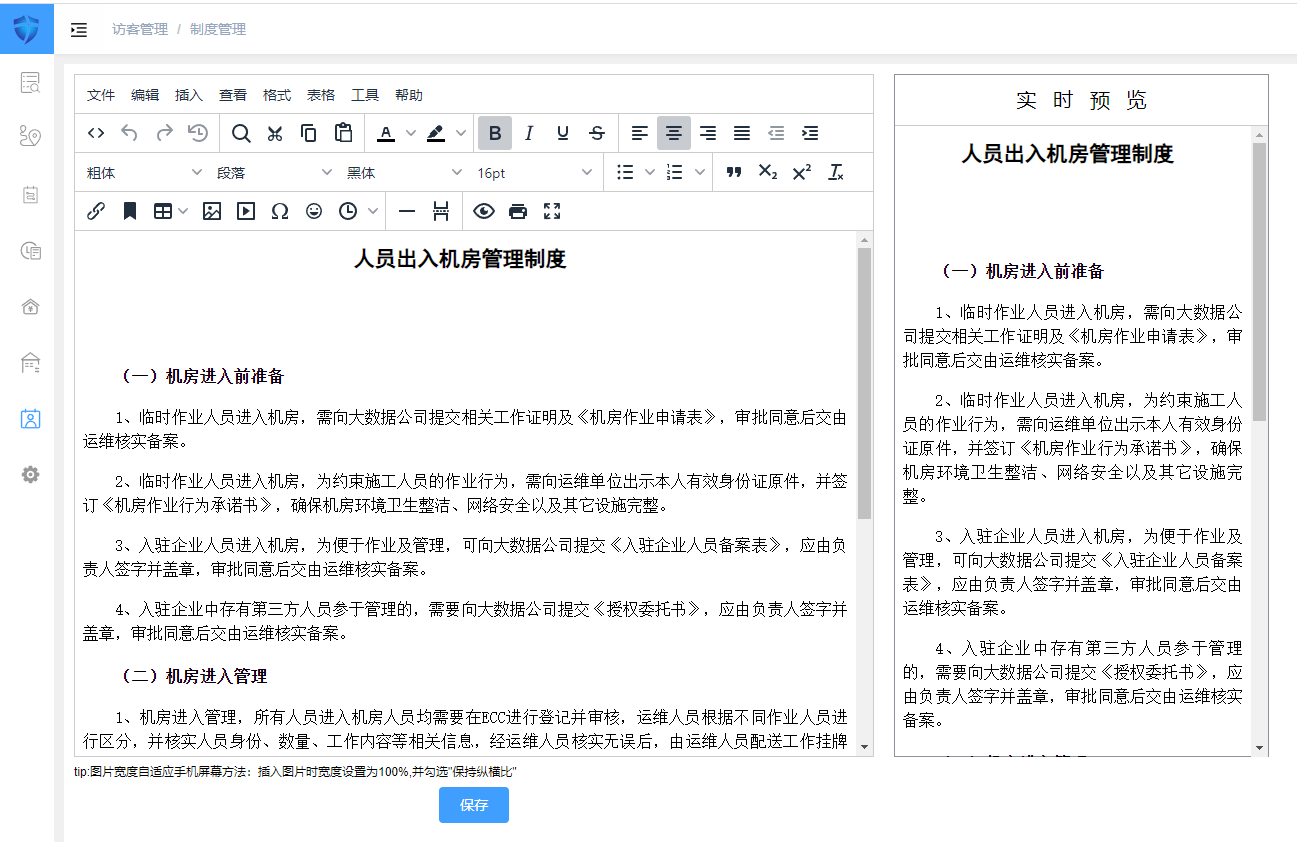
Task: Go to 访客管理 breadcrumb
Action: pyautogui.click(x=140, y=29)
